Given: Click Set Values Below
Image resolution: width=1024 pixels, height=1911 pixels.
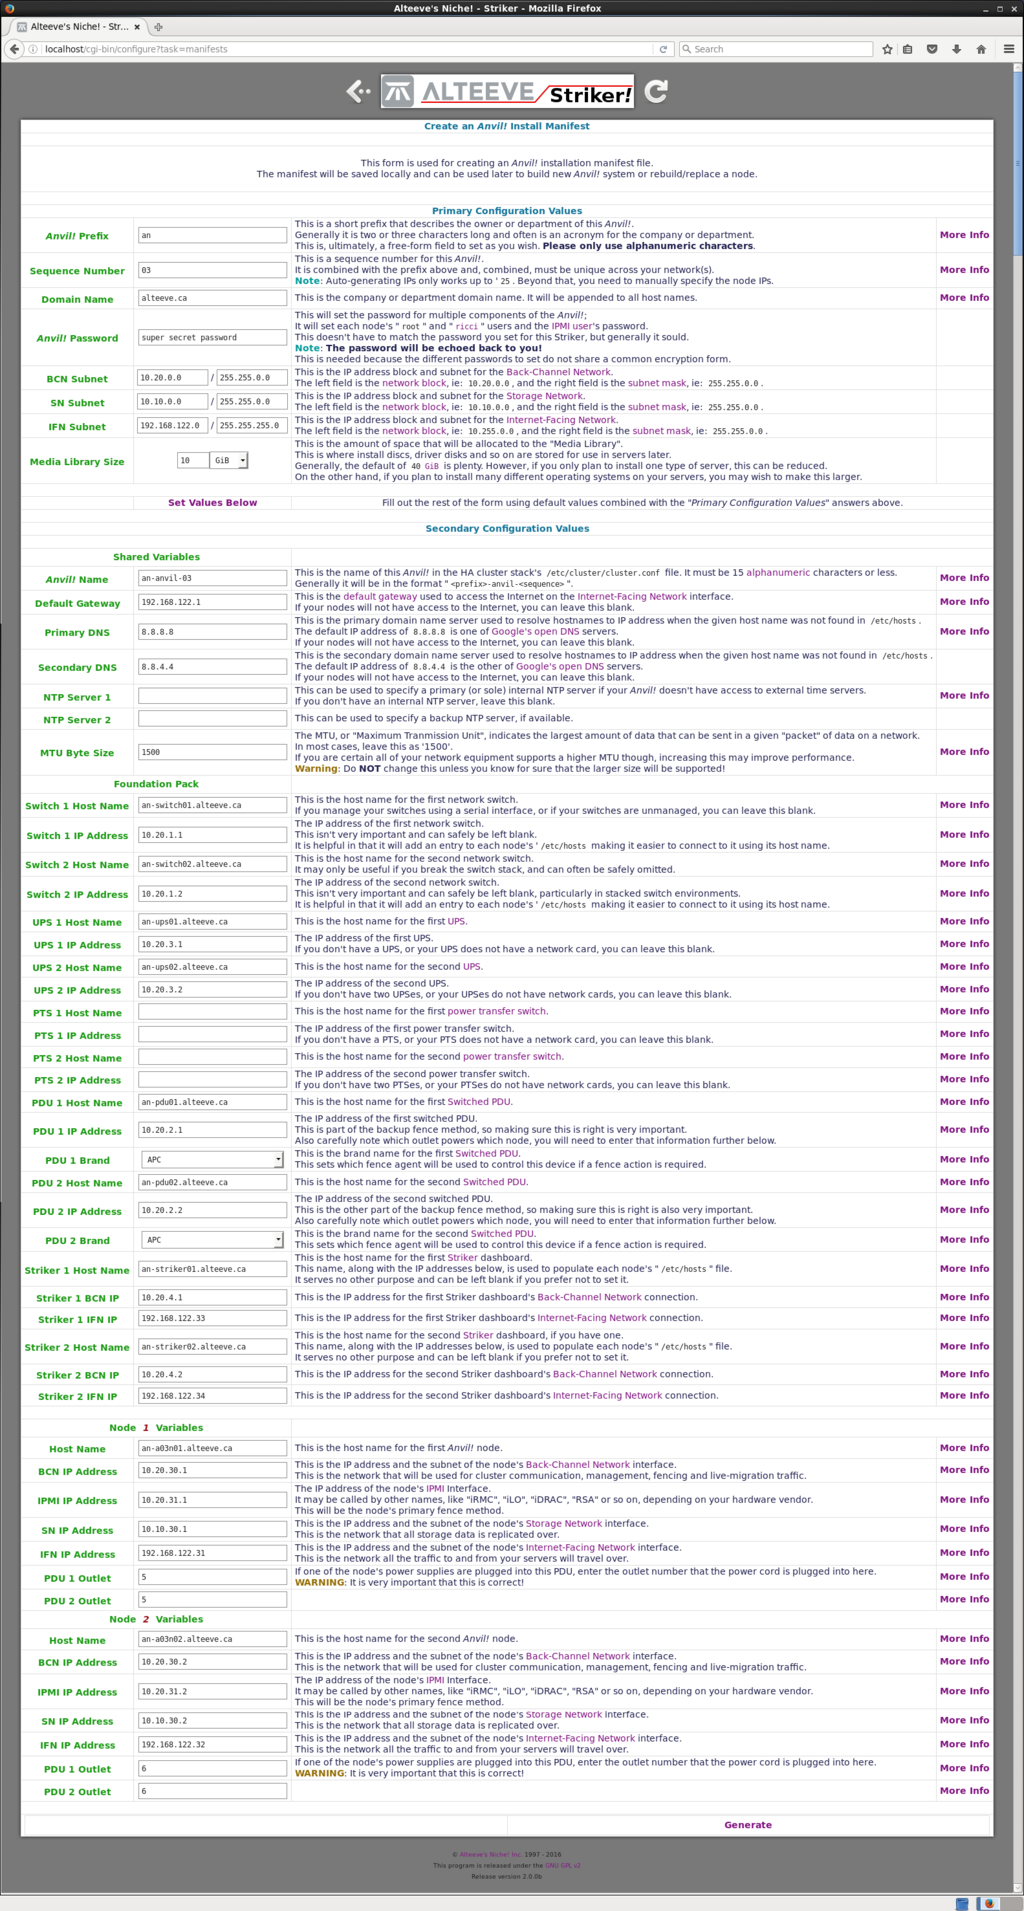Looking at the screenshot, I should [x=212, y=503].
